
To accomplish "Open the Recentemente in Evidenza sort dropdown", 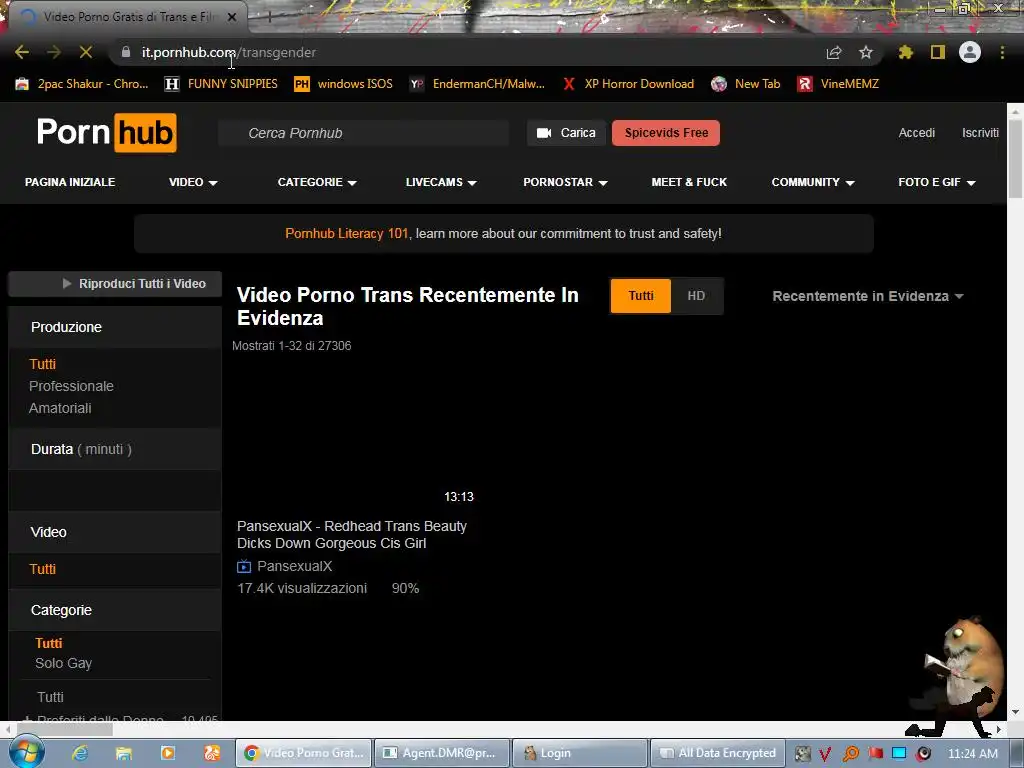I will 868,296.
